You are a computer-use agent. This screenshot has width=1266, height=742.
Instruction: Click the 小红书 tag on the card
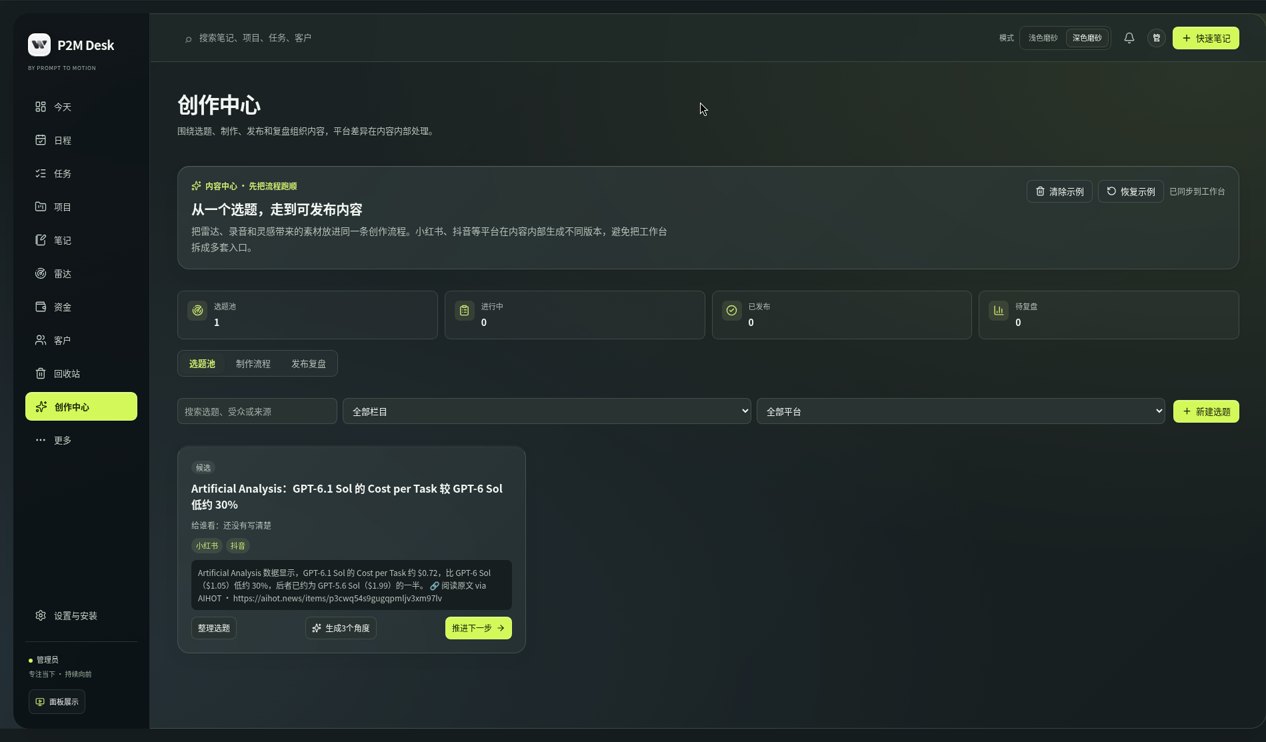[x=207, y=546]
